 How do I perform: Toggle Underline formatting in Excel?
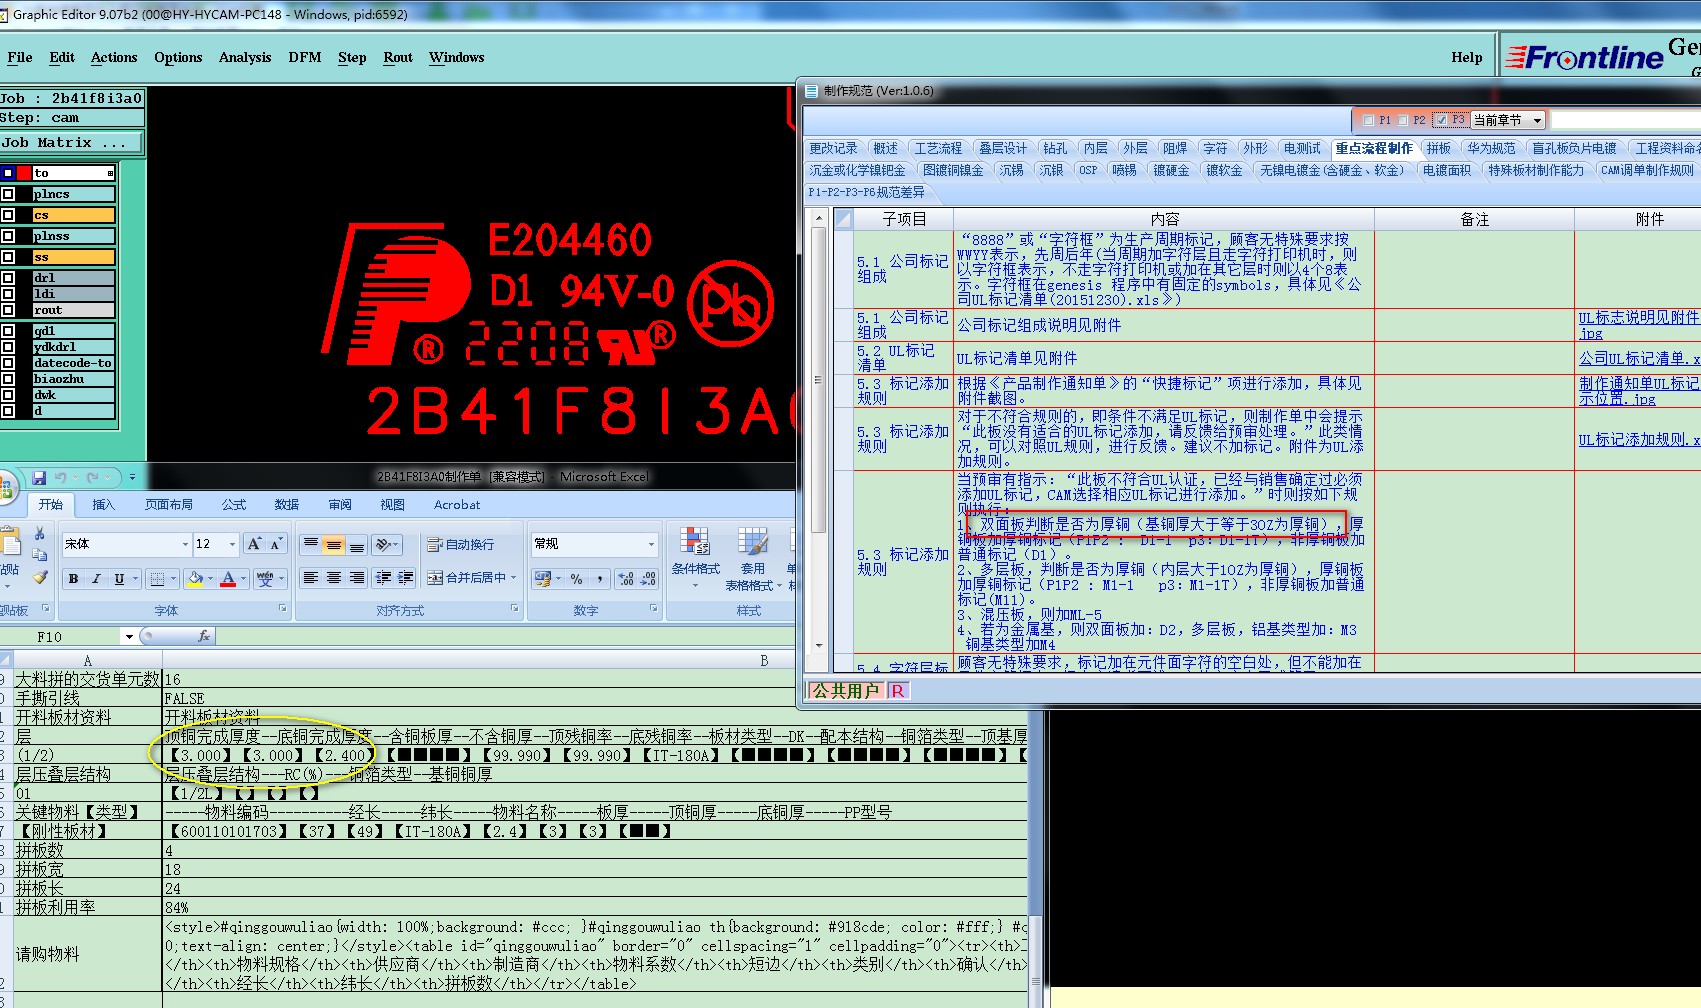click(119, 579)
